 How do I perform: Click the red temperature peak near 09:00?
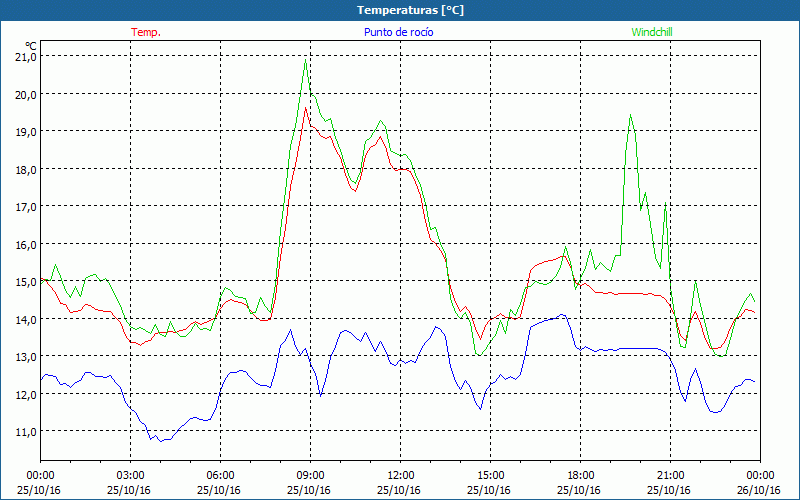coord(305,108)
